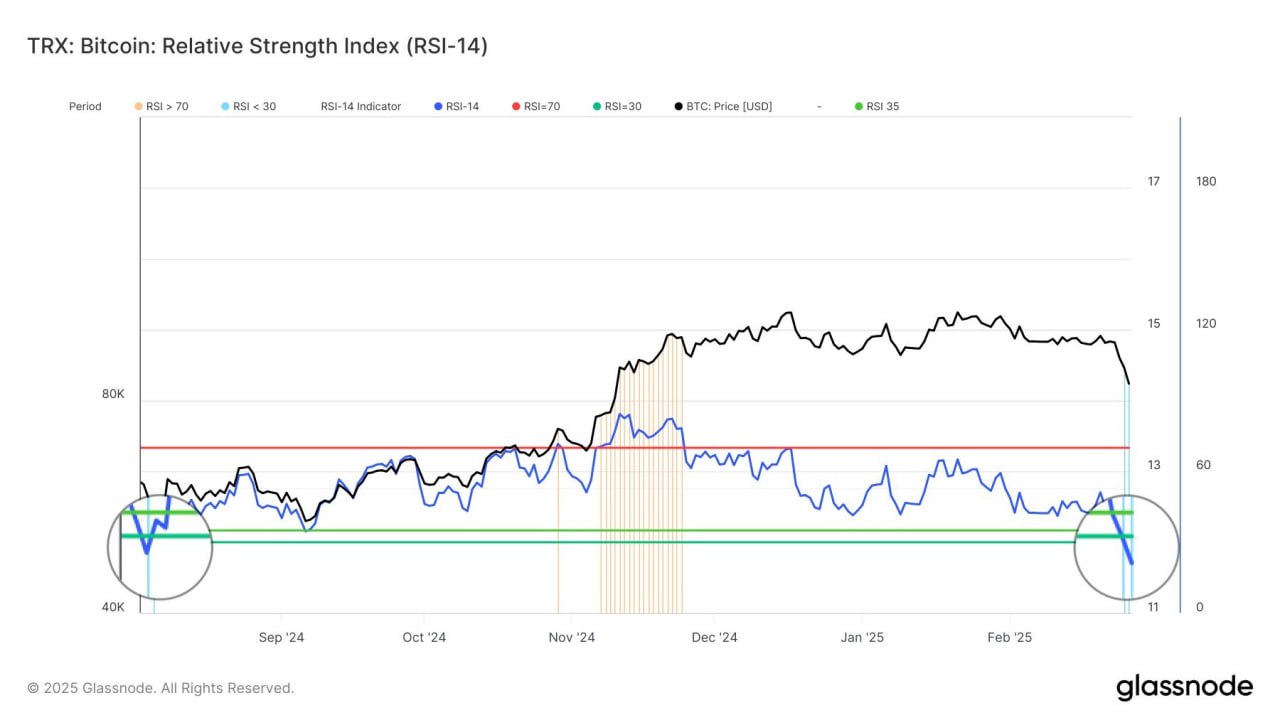The width and height of the screenshot is (1280, 720).
Task: Toggle the RSI > 70 legend entry
Action: click(x=161, y=106)
